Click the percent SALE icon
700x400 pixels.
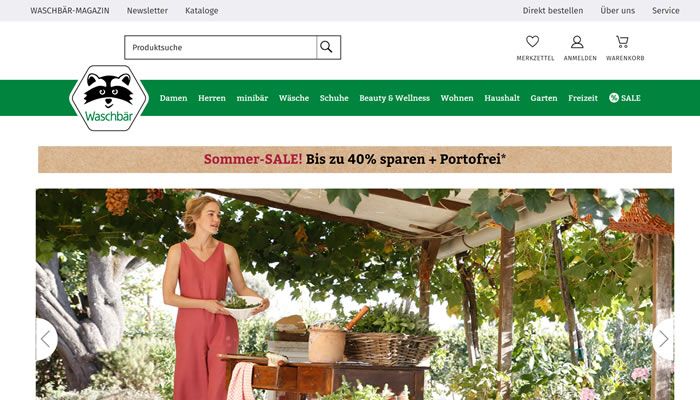point(614,98)
